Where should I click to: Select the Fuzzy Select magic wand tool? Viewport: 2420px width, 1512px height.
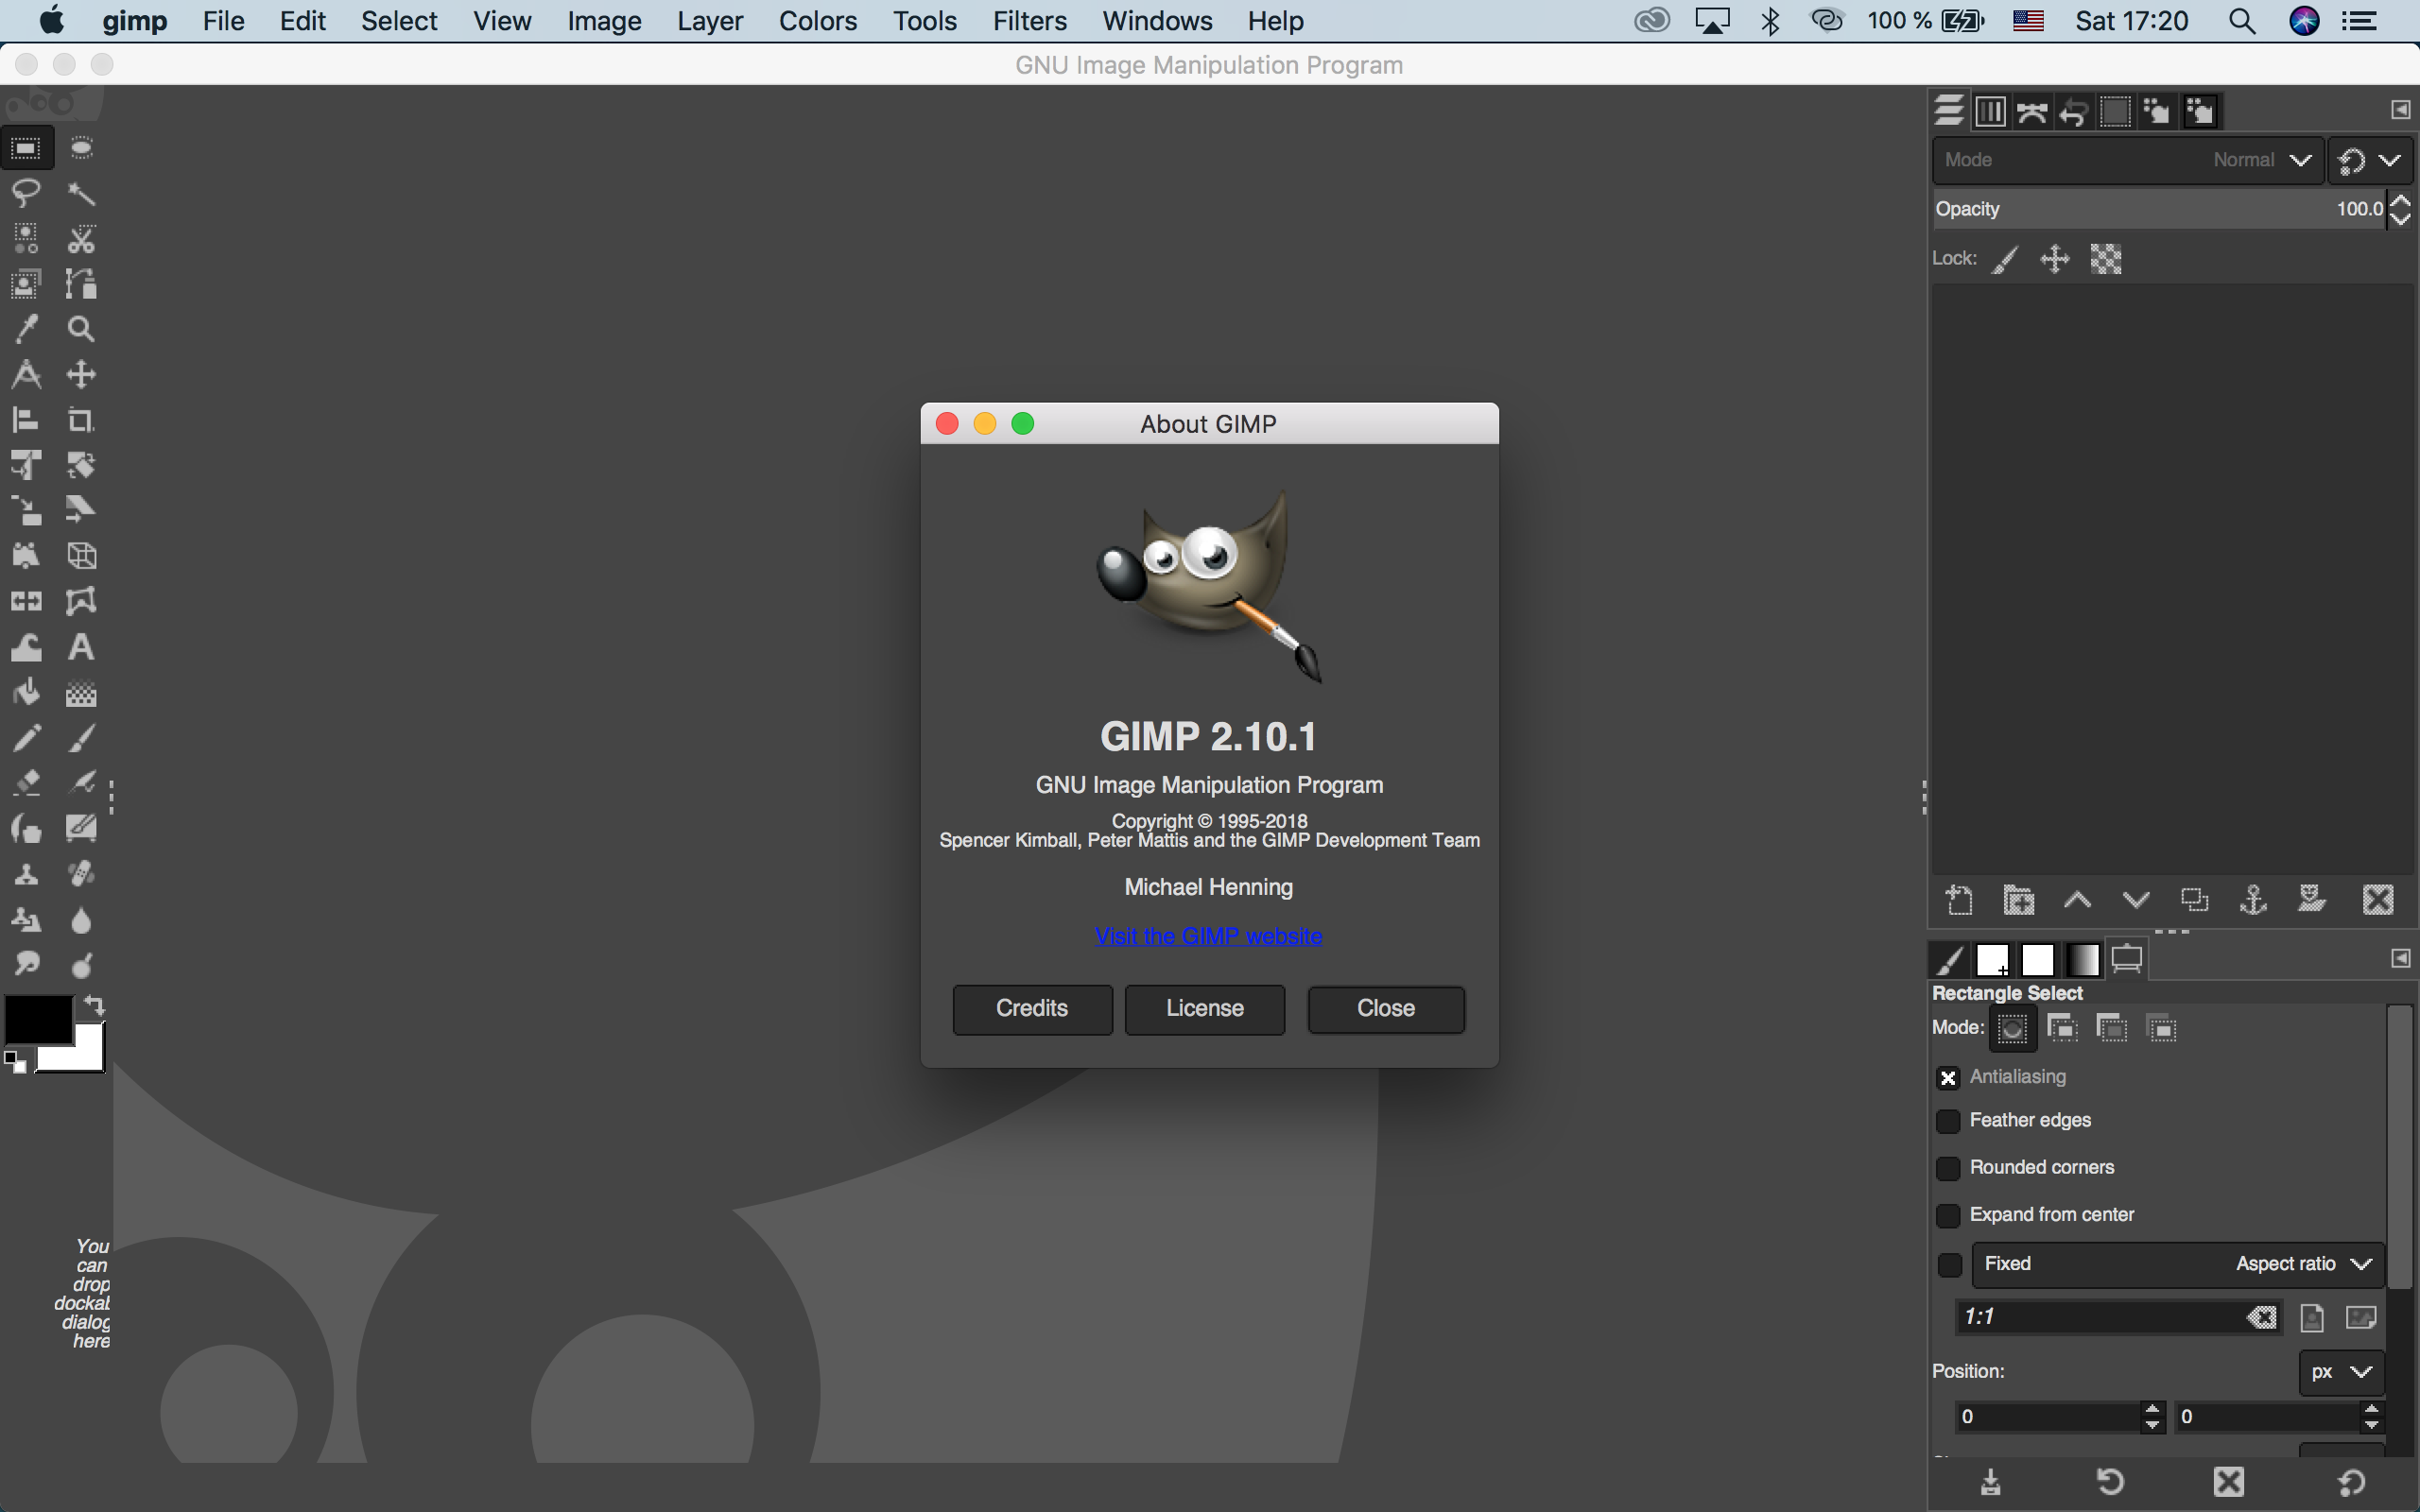point(81,193)
